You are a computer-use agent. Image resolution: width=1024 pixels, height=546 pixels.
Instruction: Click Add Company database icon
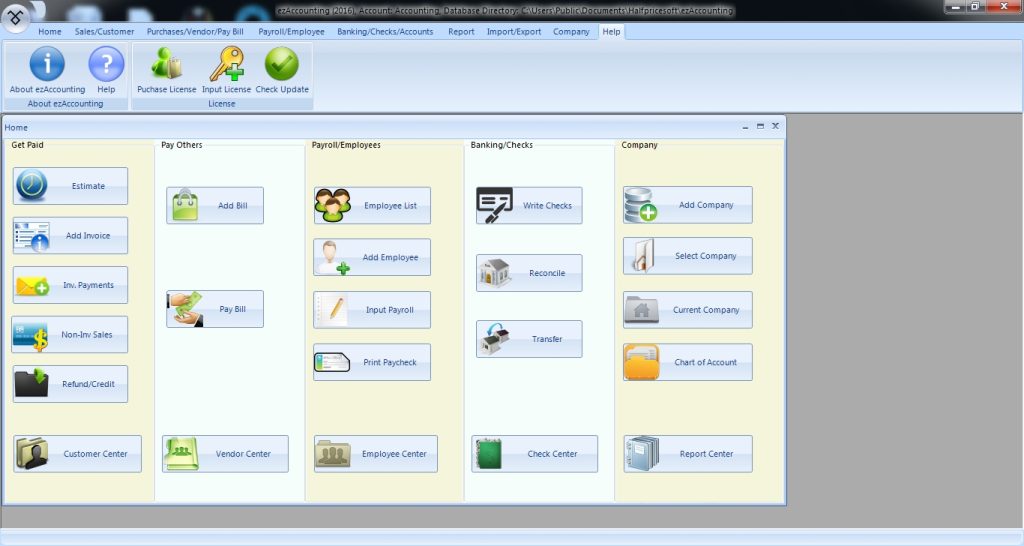click(x=688, y=205)
